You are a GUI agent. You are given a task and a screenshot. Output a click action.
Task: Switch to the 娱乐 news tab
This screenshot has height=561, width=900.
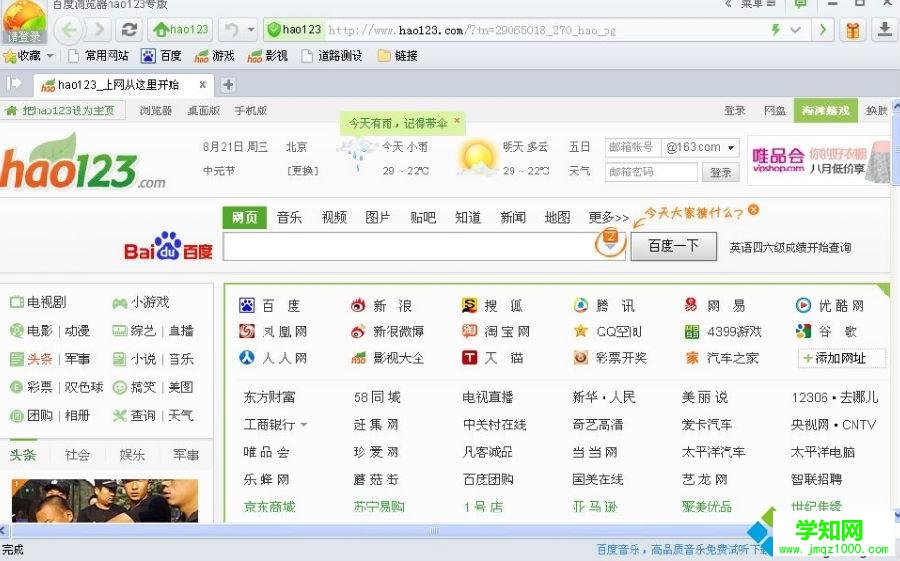tap(132, 455)
